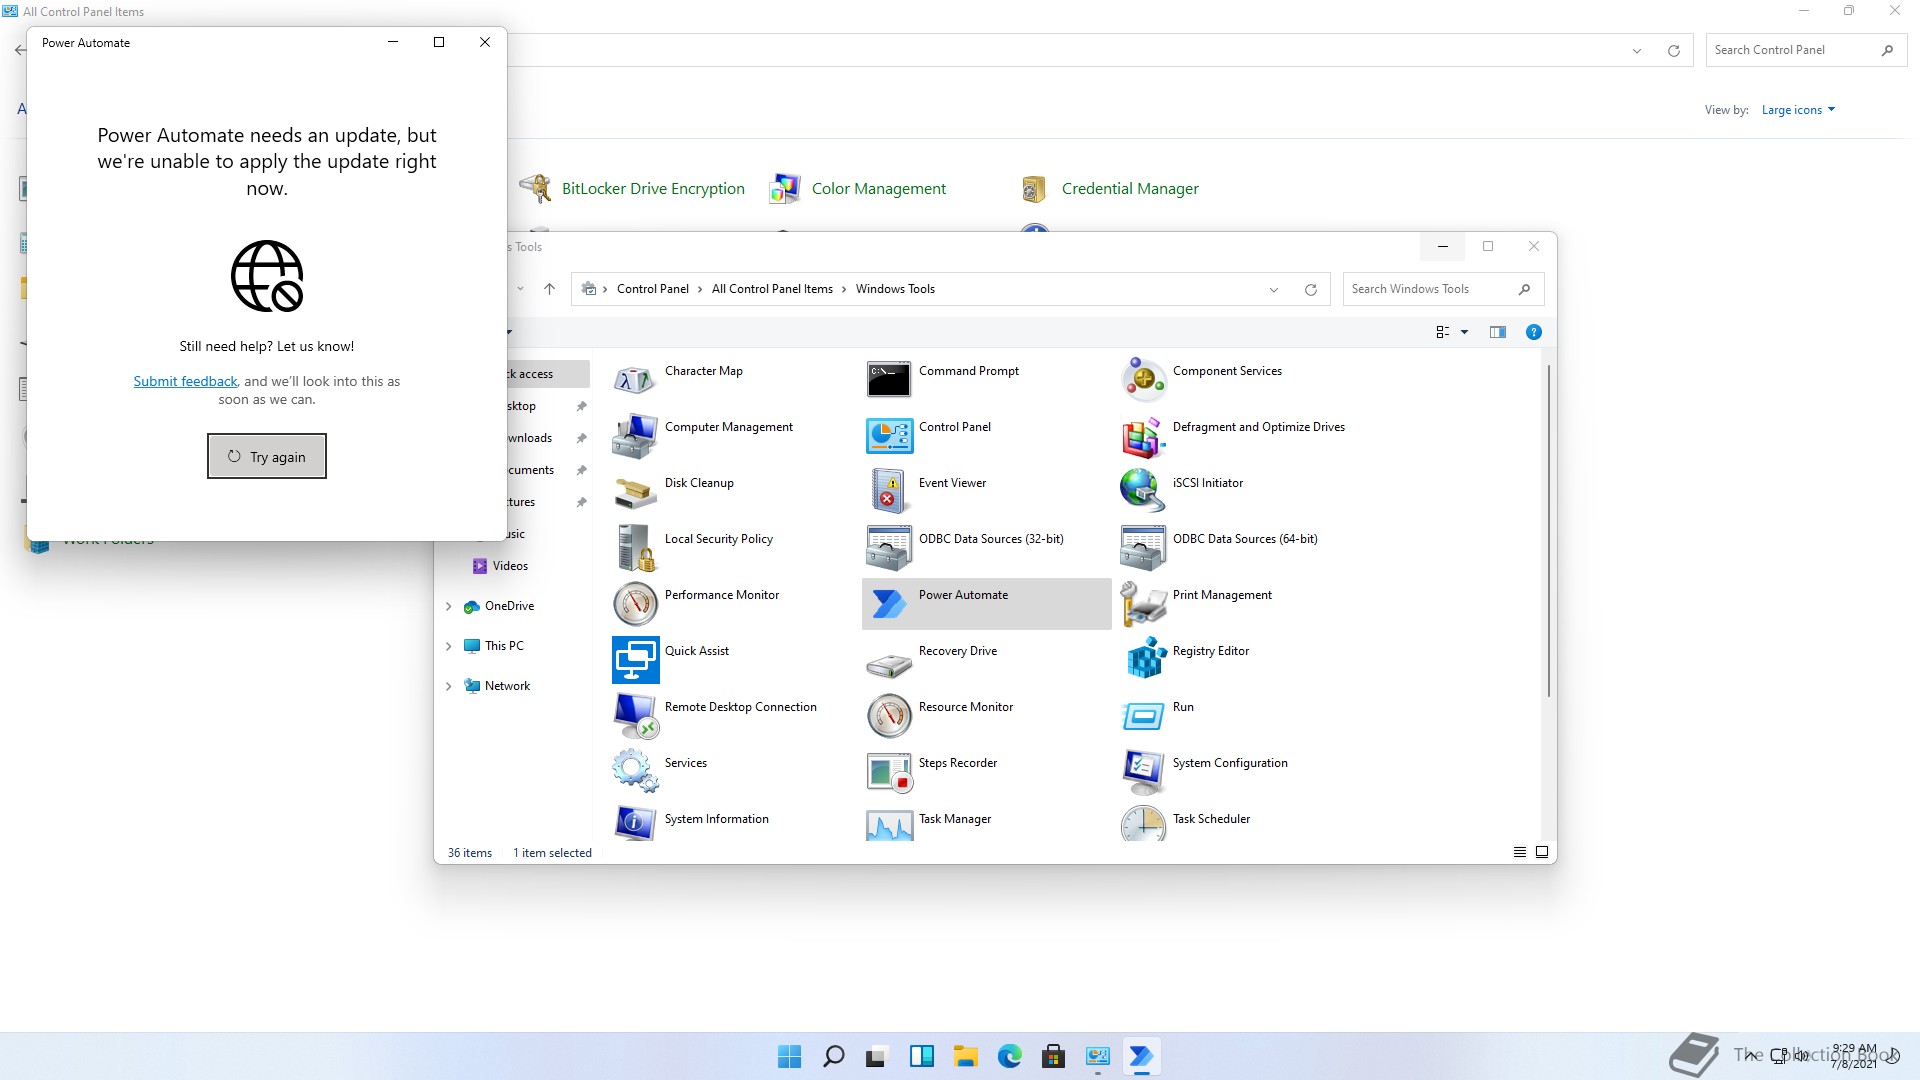Open File Explorer from taskbar
1920x1080 pixels.
(x=965, y=1056)
